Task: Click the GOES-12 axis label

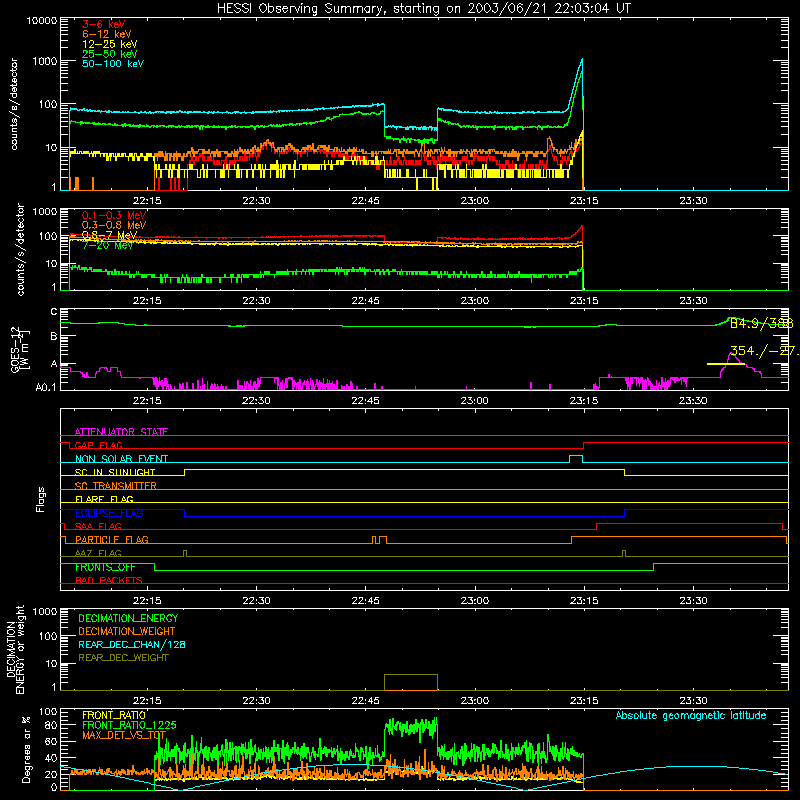Action: 15,349
